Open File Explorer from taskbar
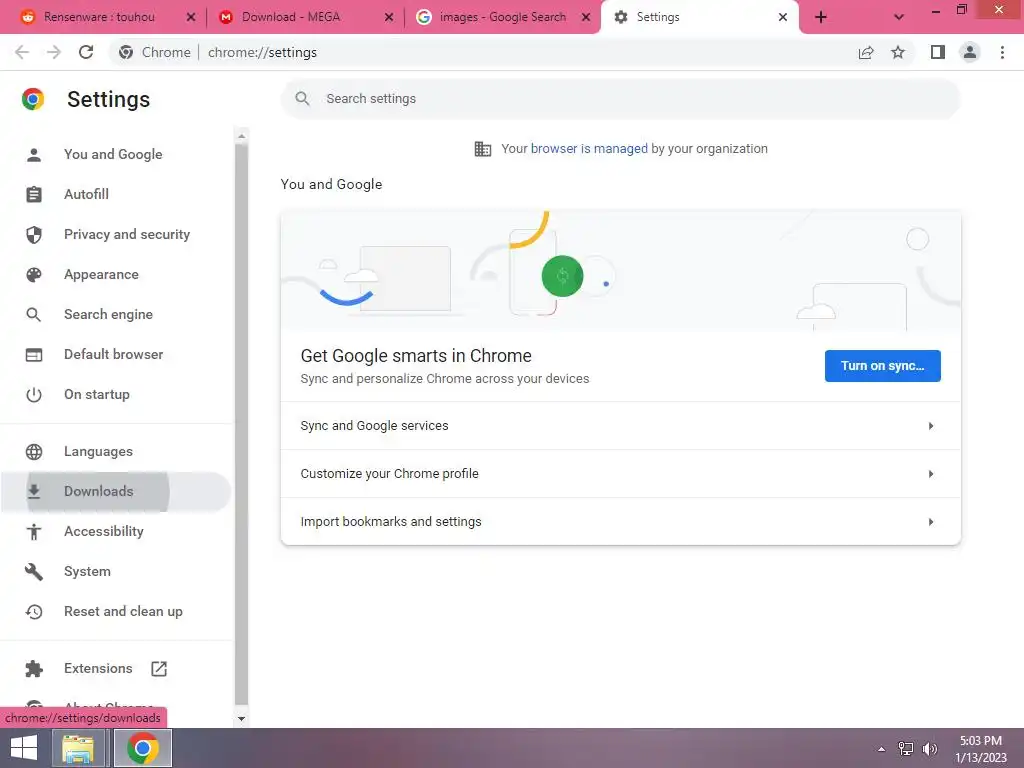The image size is (1024, 768). coord(78,748)
